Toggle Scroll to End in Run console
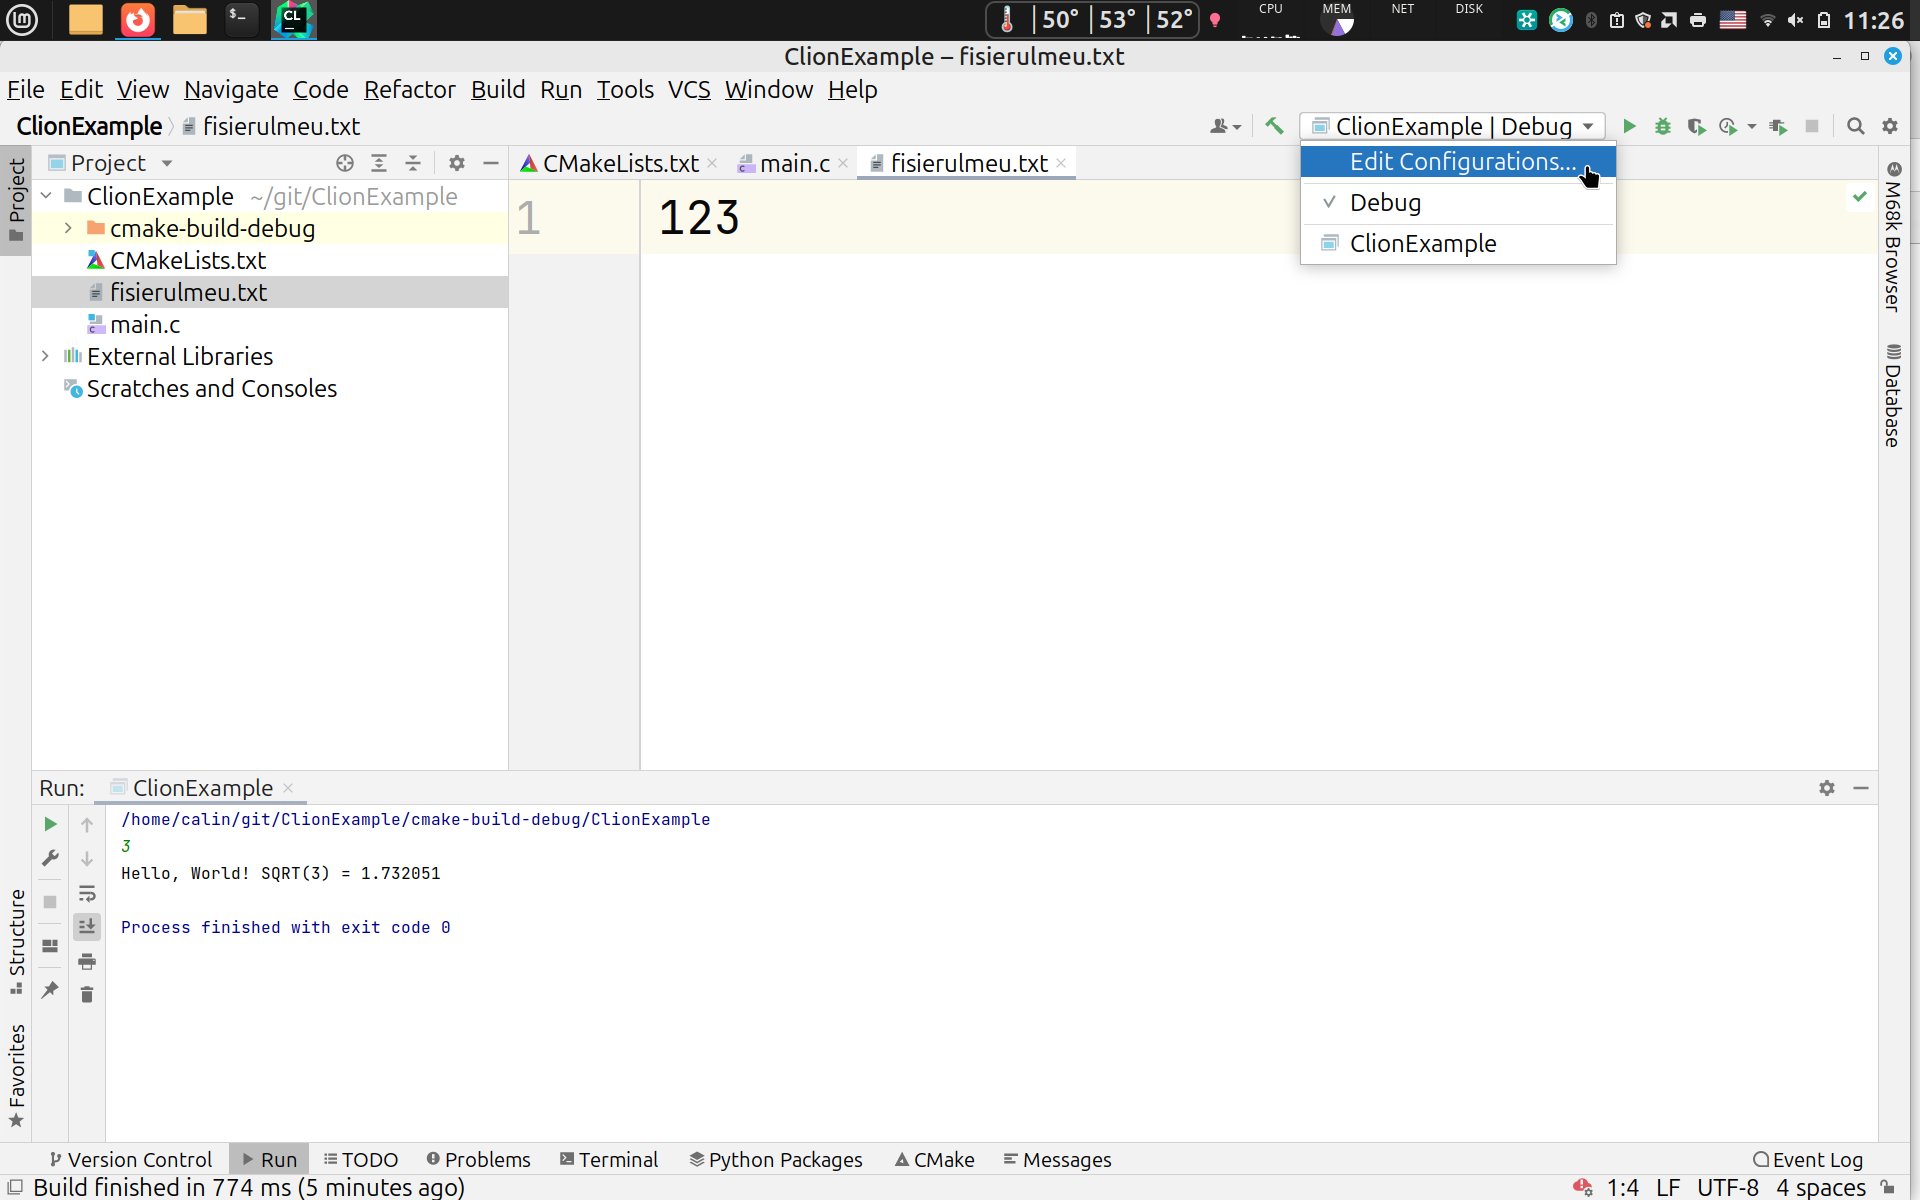Image resolution: width=1920 pixels, height=1200 pixels. (87, 927)
